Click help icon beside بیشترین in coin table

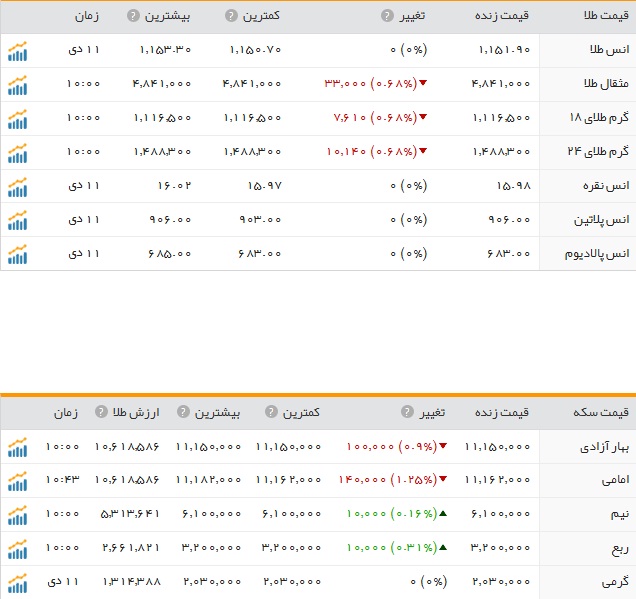click(x=183, y=412)
